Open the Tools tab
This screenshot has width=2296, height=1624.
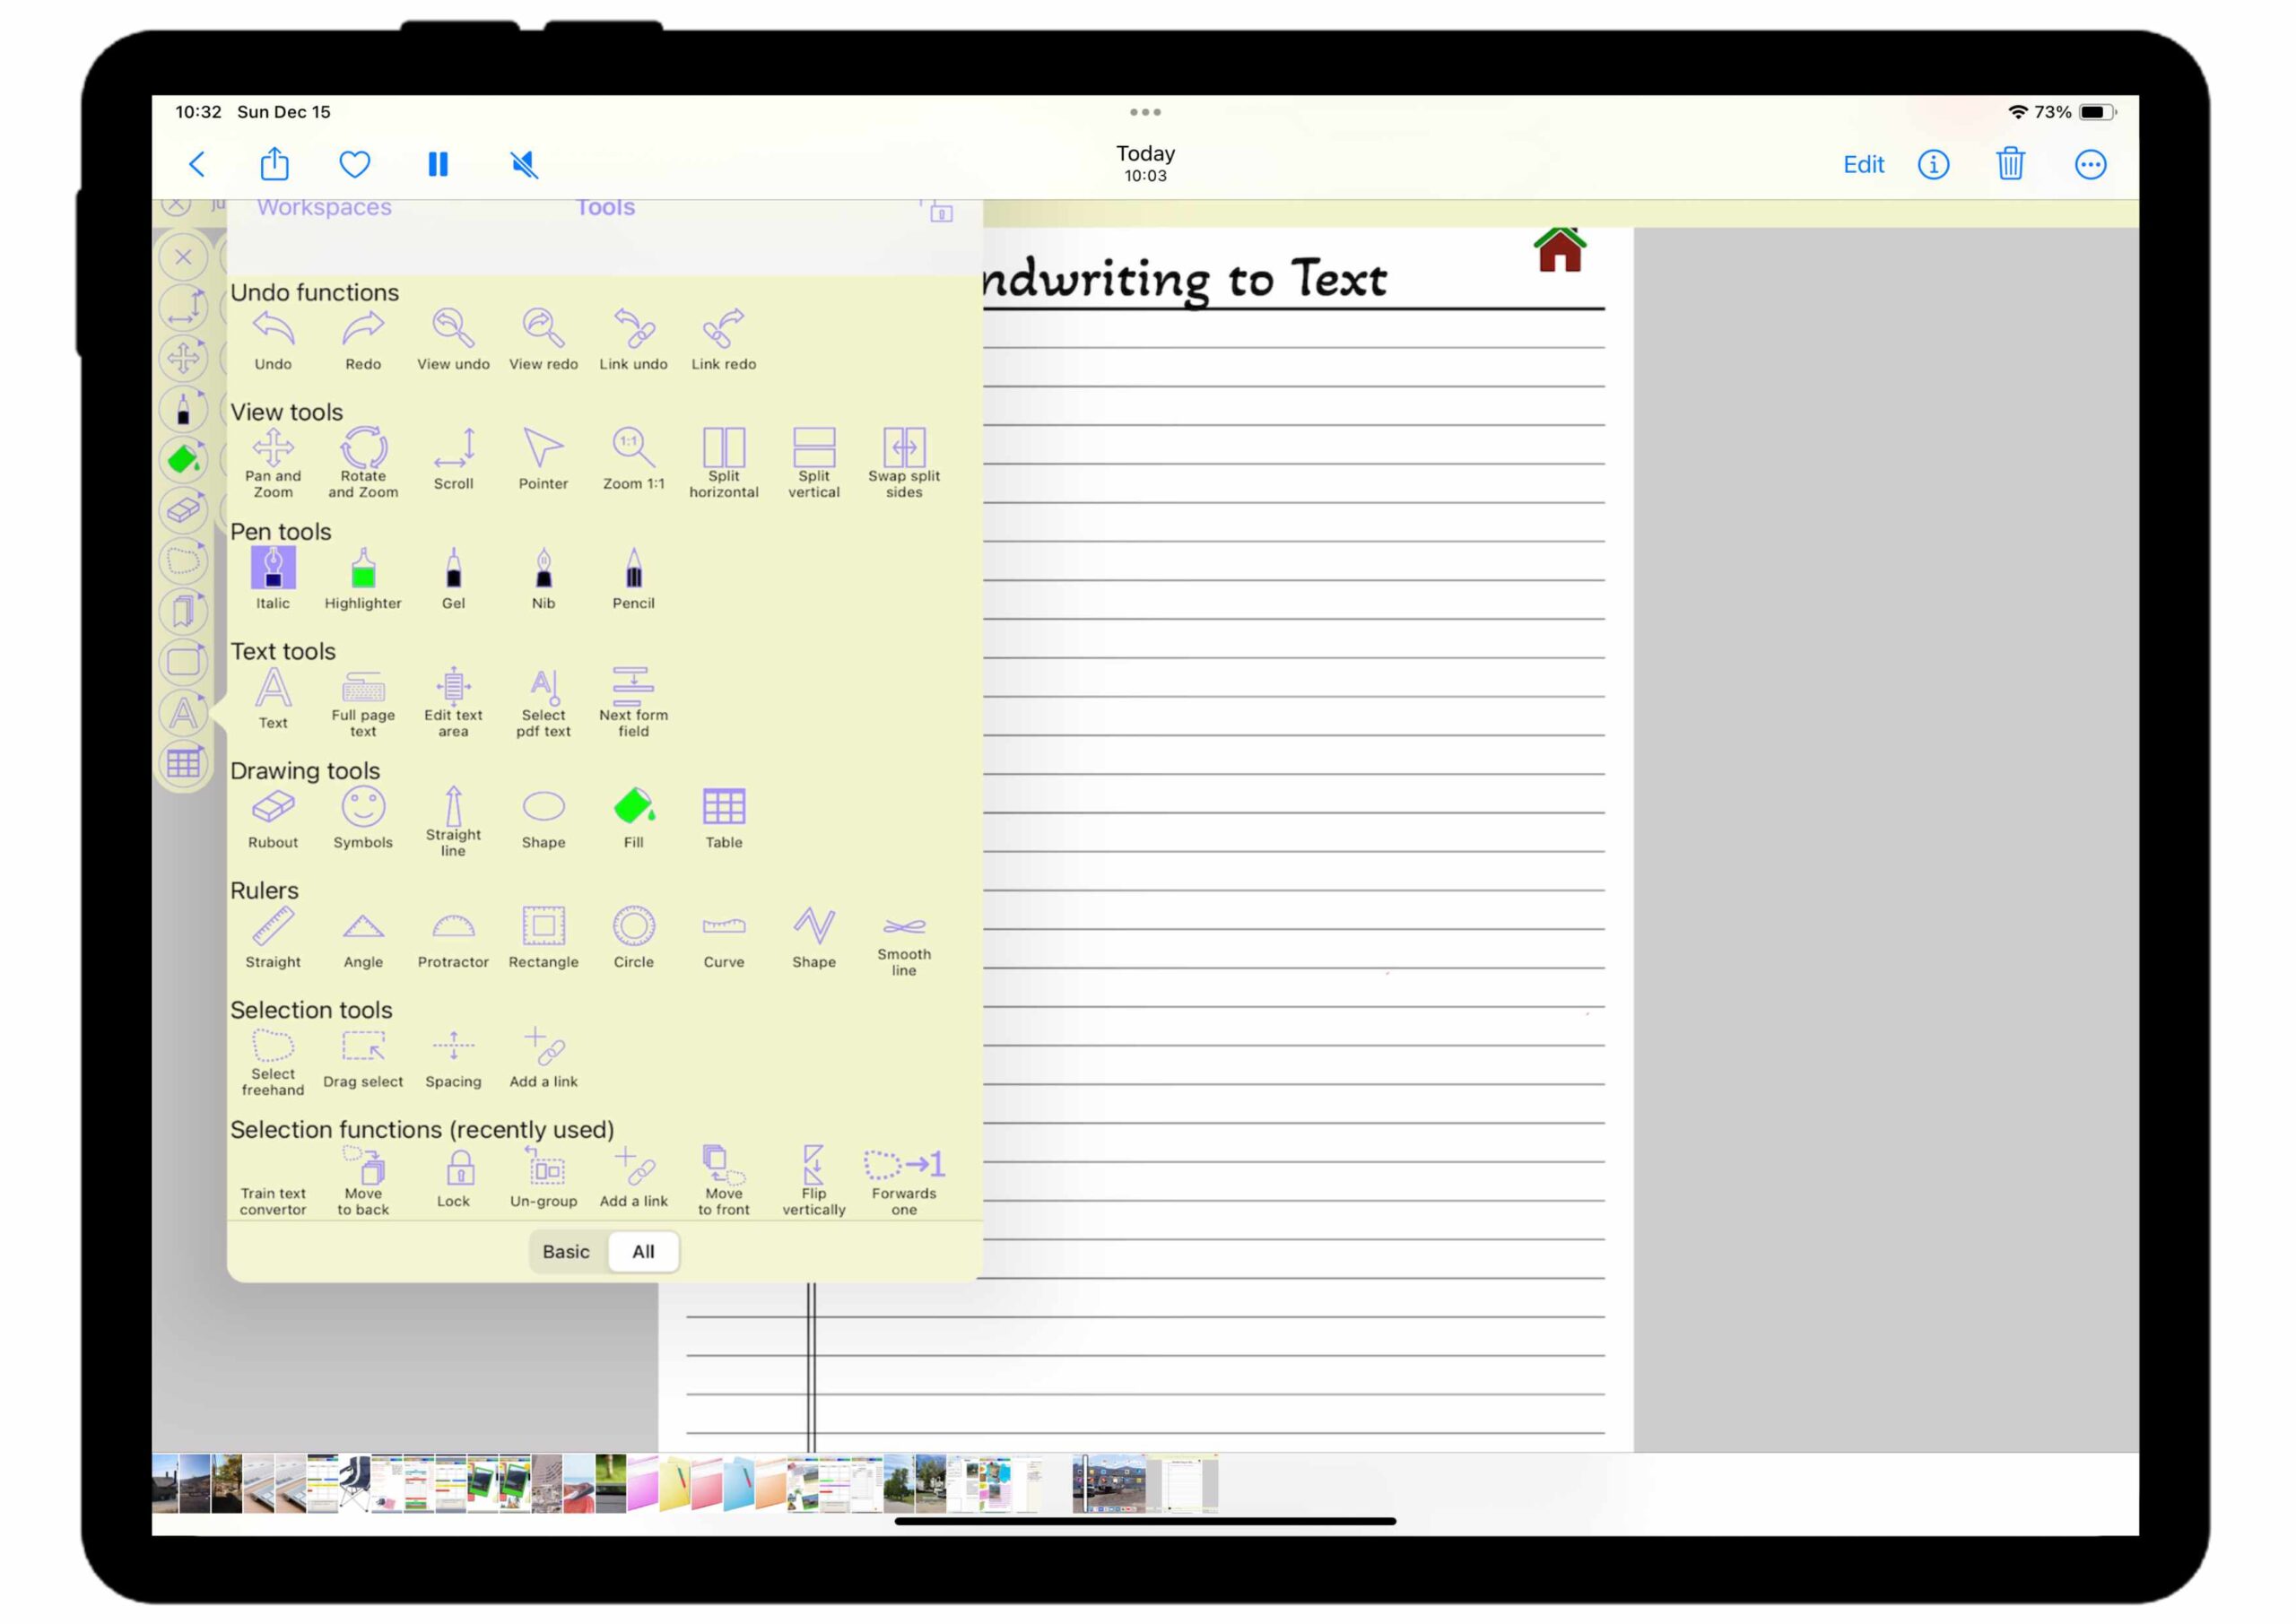tap(605, 208)
